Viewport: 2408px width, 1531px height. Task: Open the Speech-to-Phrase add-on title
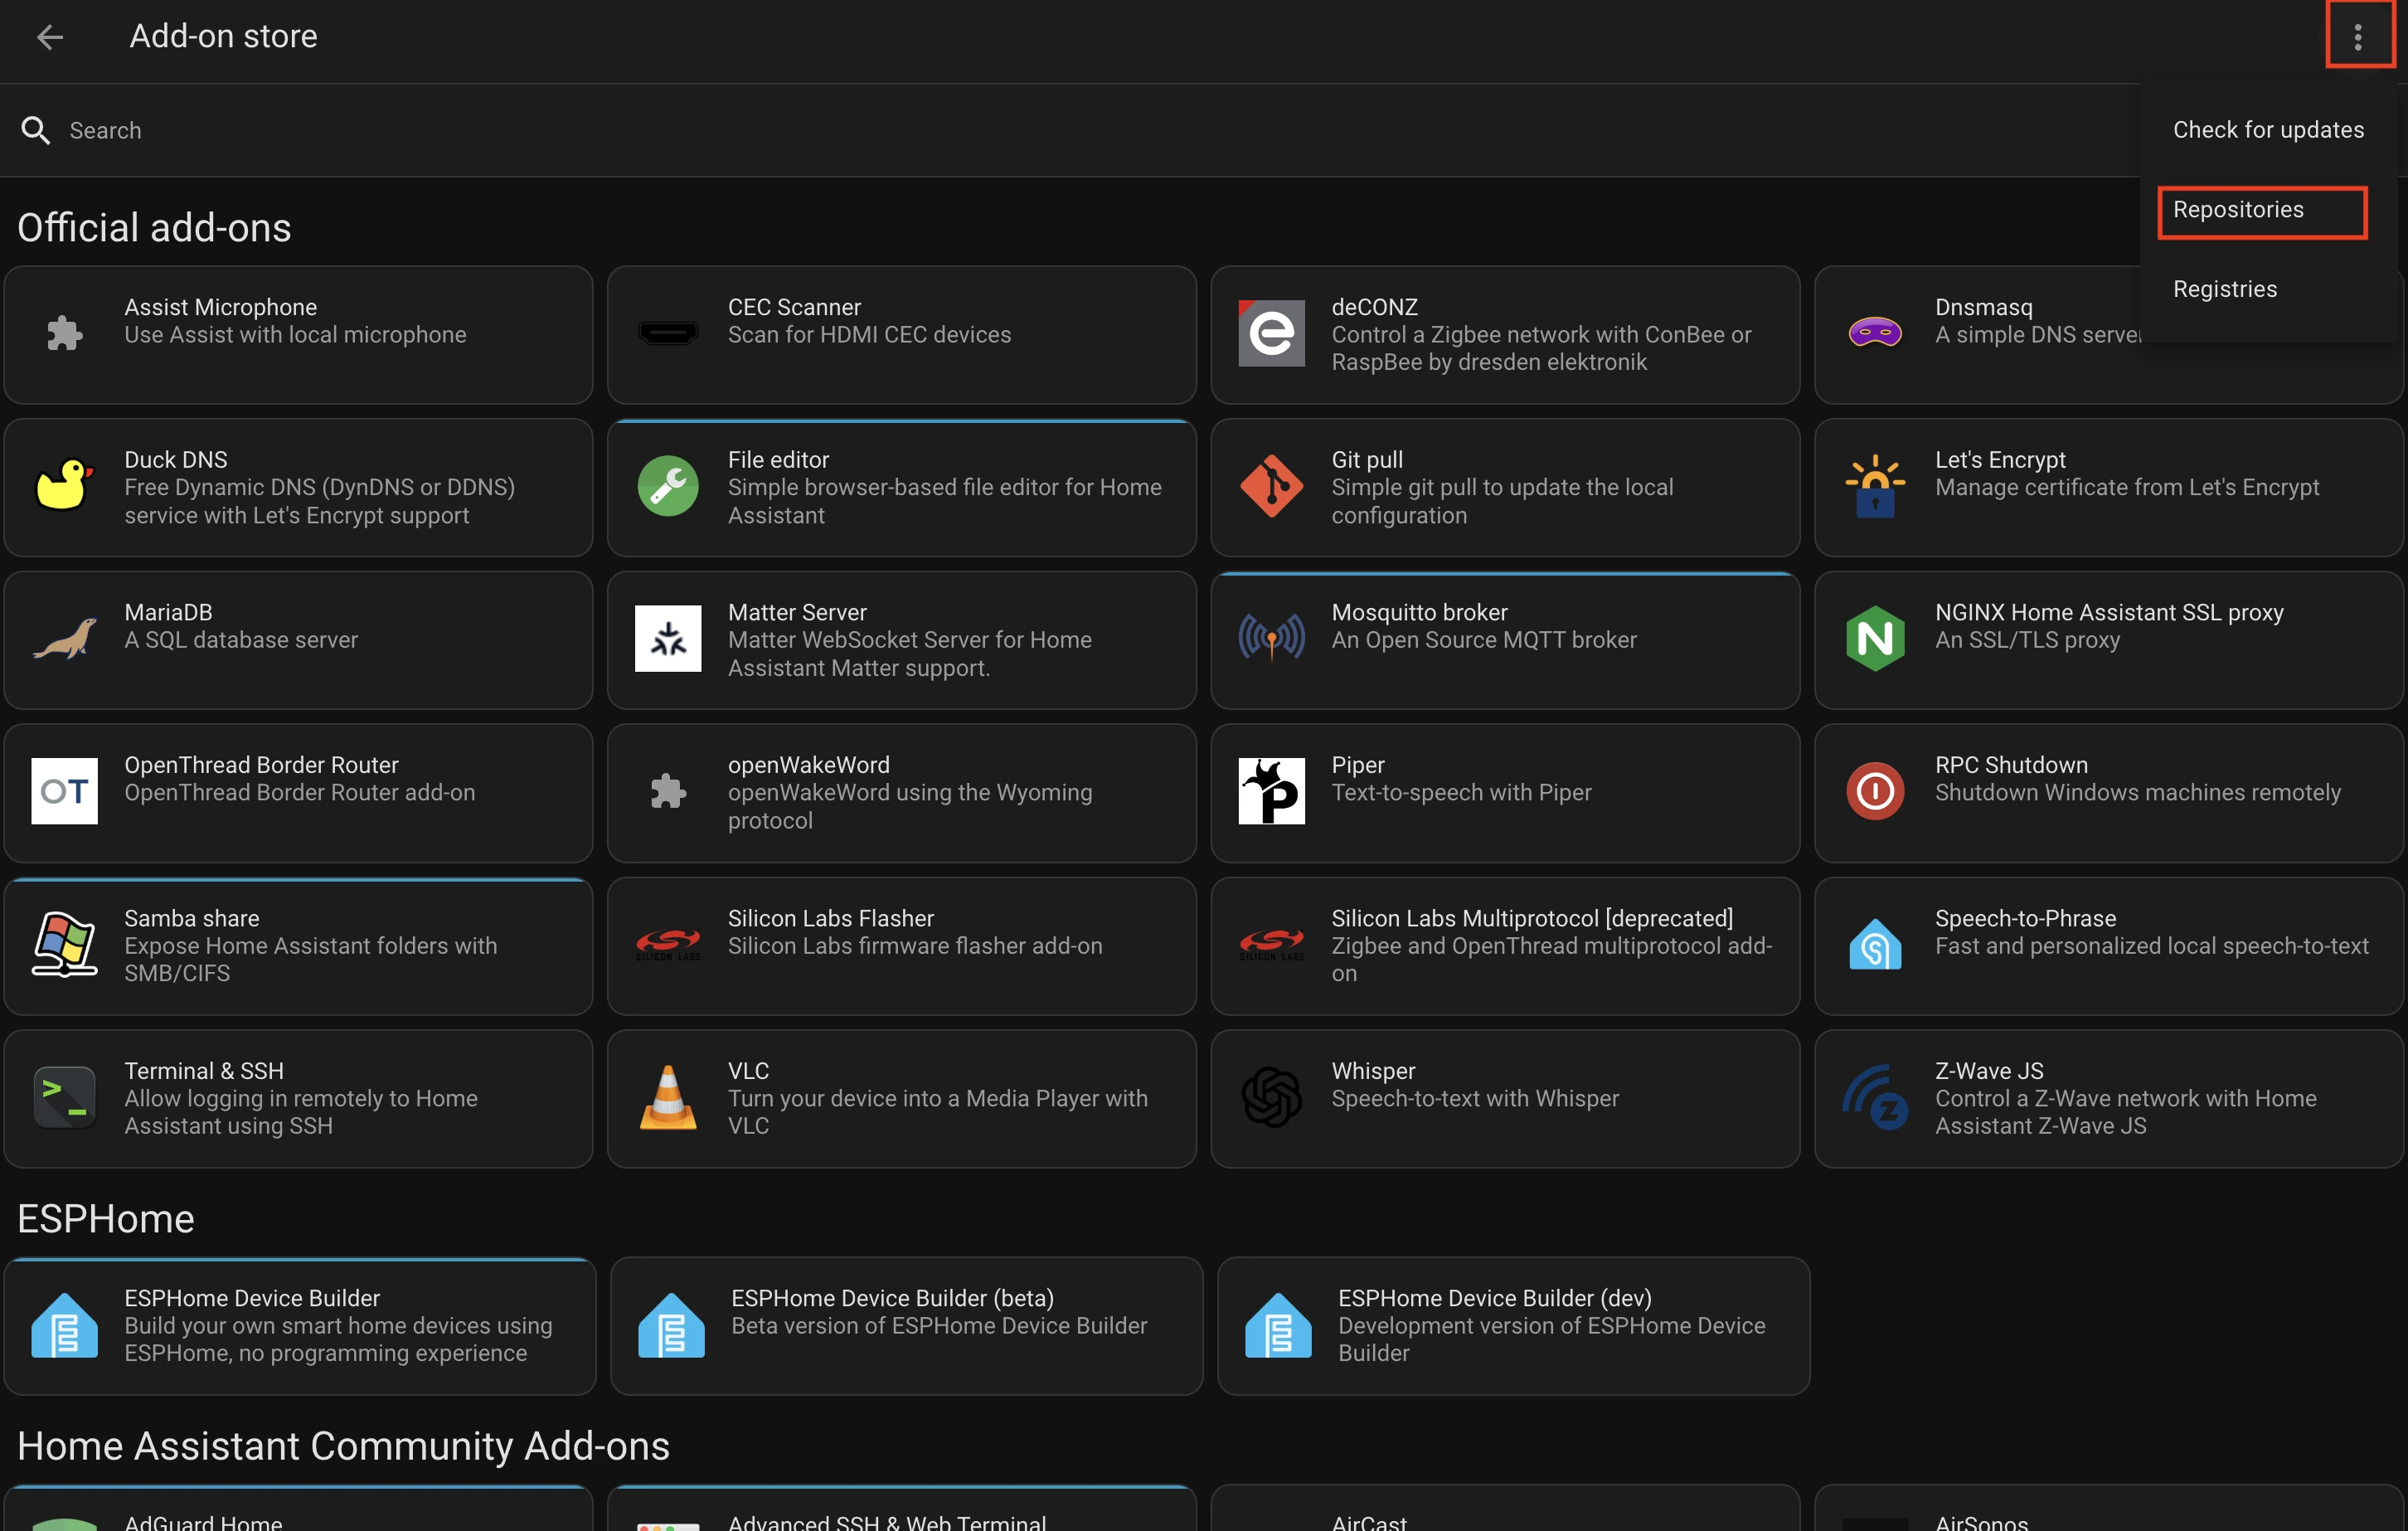tap(2025, 919)
